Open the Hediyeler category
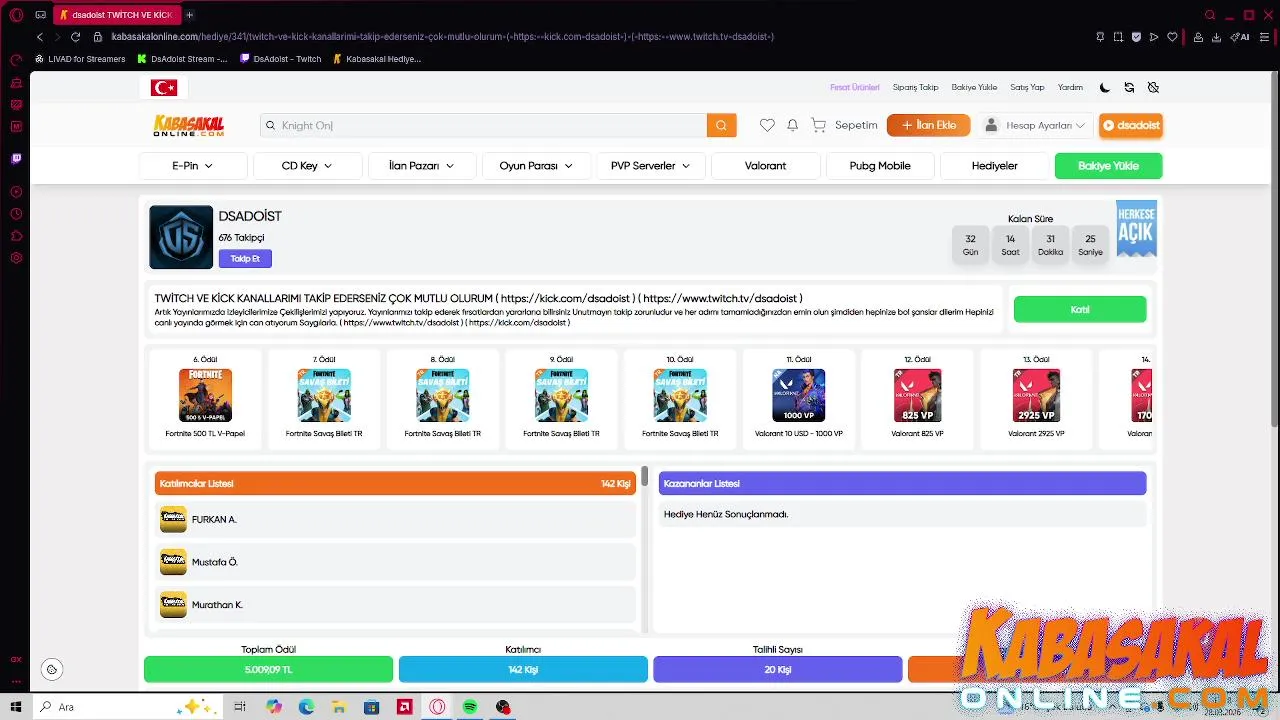 click(994, 166)
